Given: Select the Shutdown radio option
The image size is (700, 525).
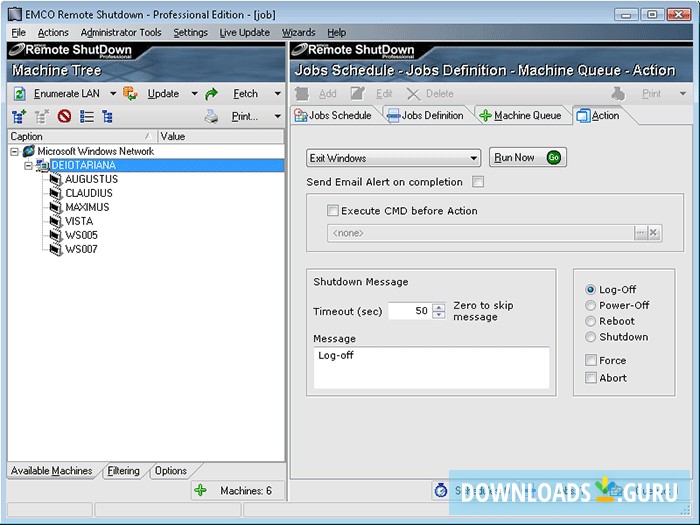Looking at the screenshot, I should (x=590, y=337).
